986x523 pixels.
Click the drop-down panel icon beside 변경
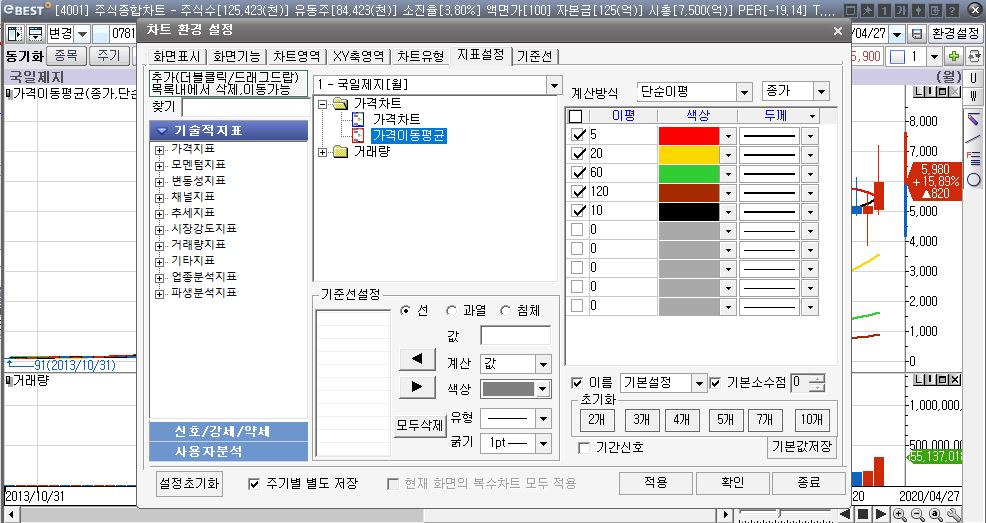point(36,33)
